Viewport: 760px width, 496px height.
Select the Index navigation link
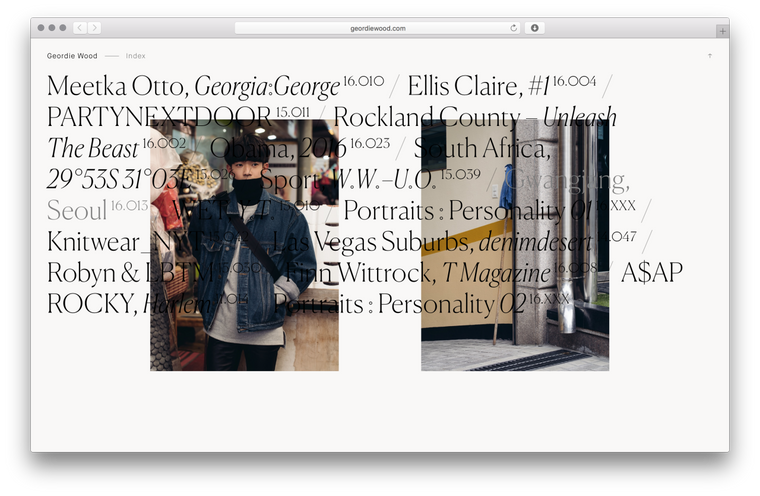tap(135, 56)
